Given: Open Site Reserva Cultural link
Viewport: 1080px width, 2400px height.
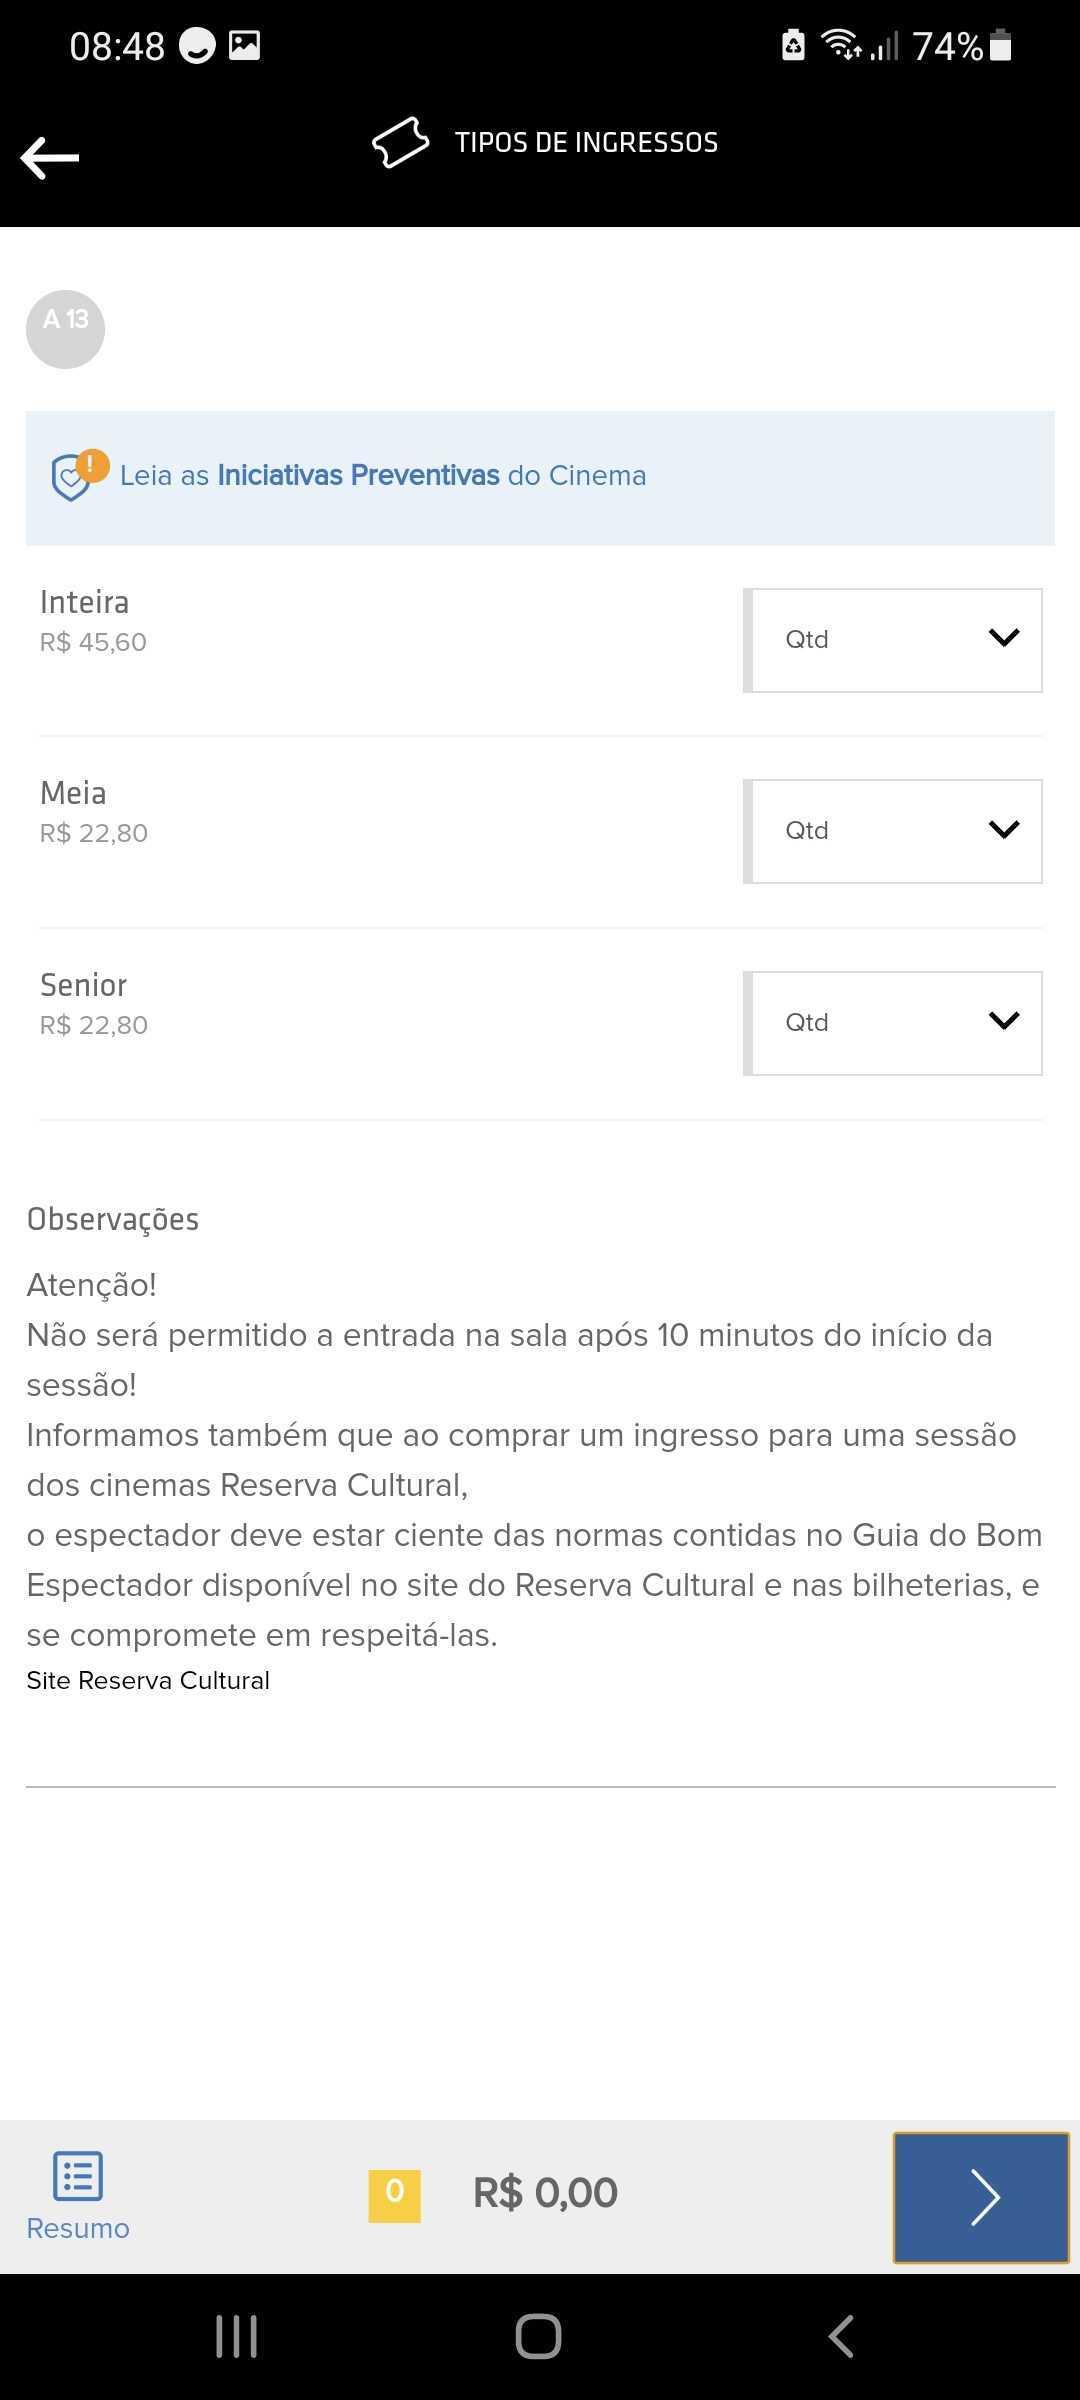Looking at the screenshot, I should click(x=148, y=1680).
